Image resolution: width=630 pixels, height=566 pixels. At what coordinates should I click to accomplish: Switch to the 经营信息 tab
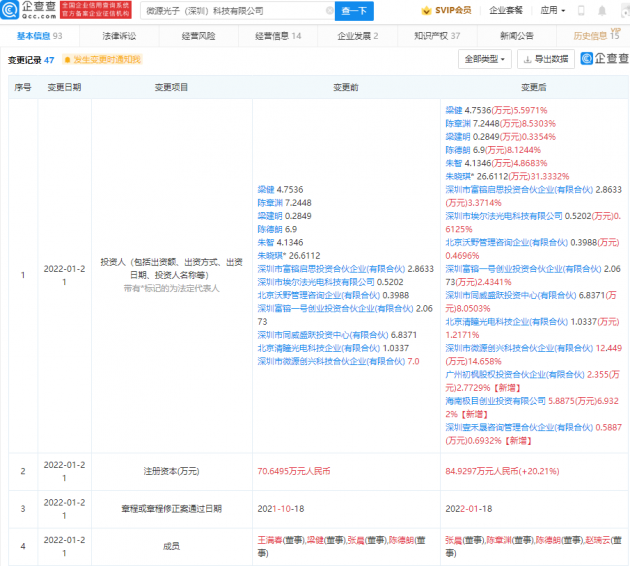(x=278, y=36)
